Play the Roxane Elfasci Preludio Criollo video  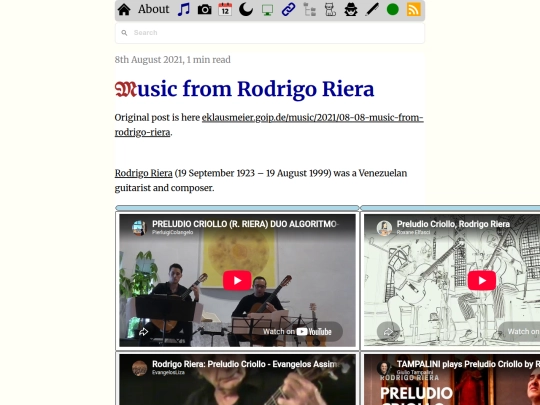click(482, 280)
